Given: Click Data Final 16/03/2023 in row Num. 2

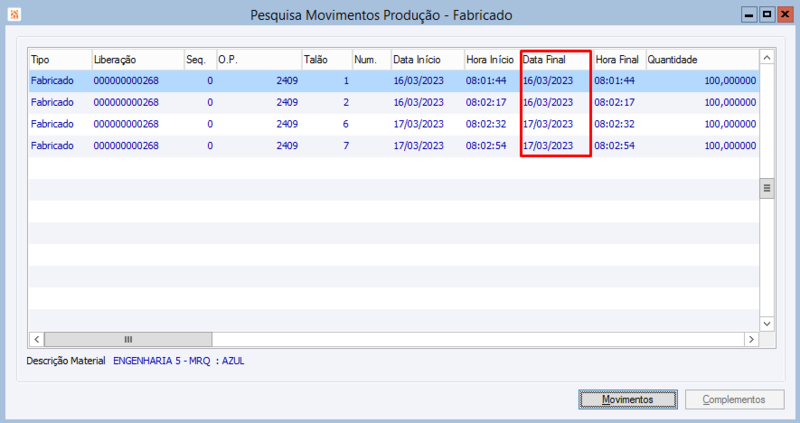Looking at the screenshot, I should (x=548, y=102).
